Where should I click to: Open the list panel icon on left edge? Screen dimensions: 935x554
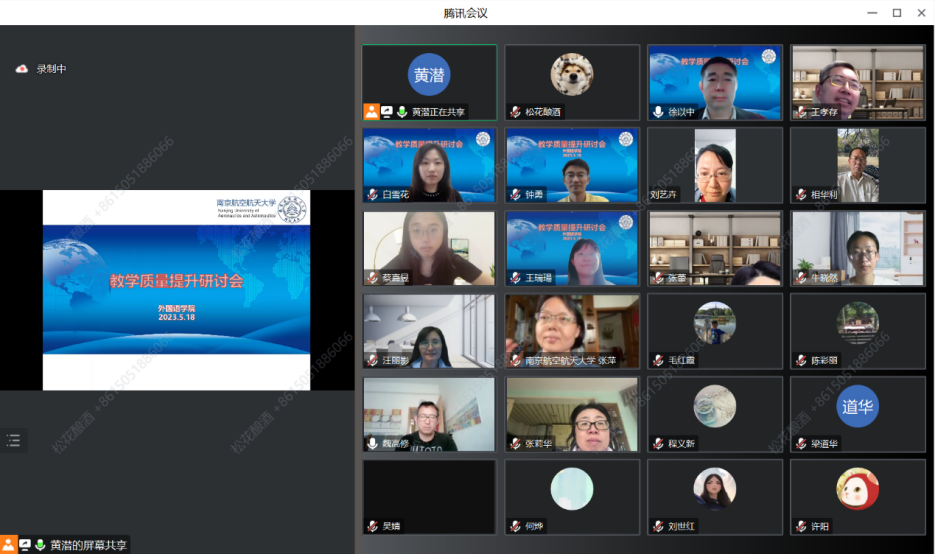13,440
